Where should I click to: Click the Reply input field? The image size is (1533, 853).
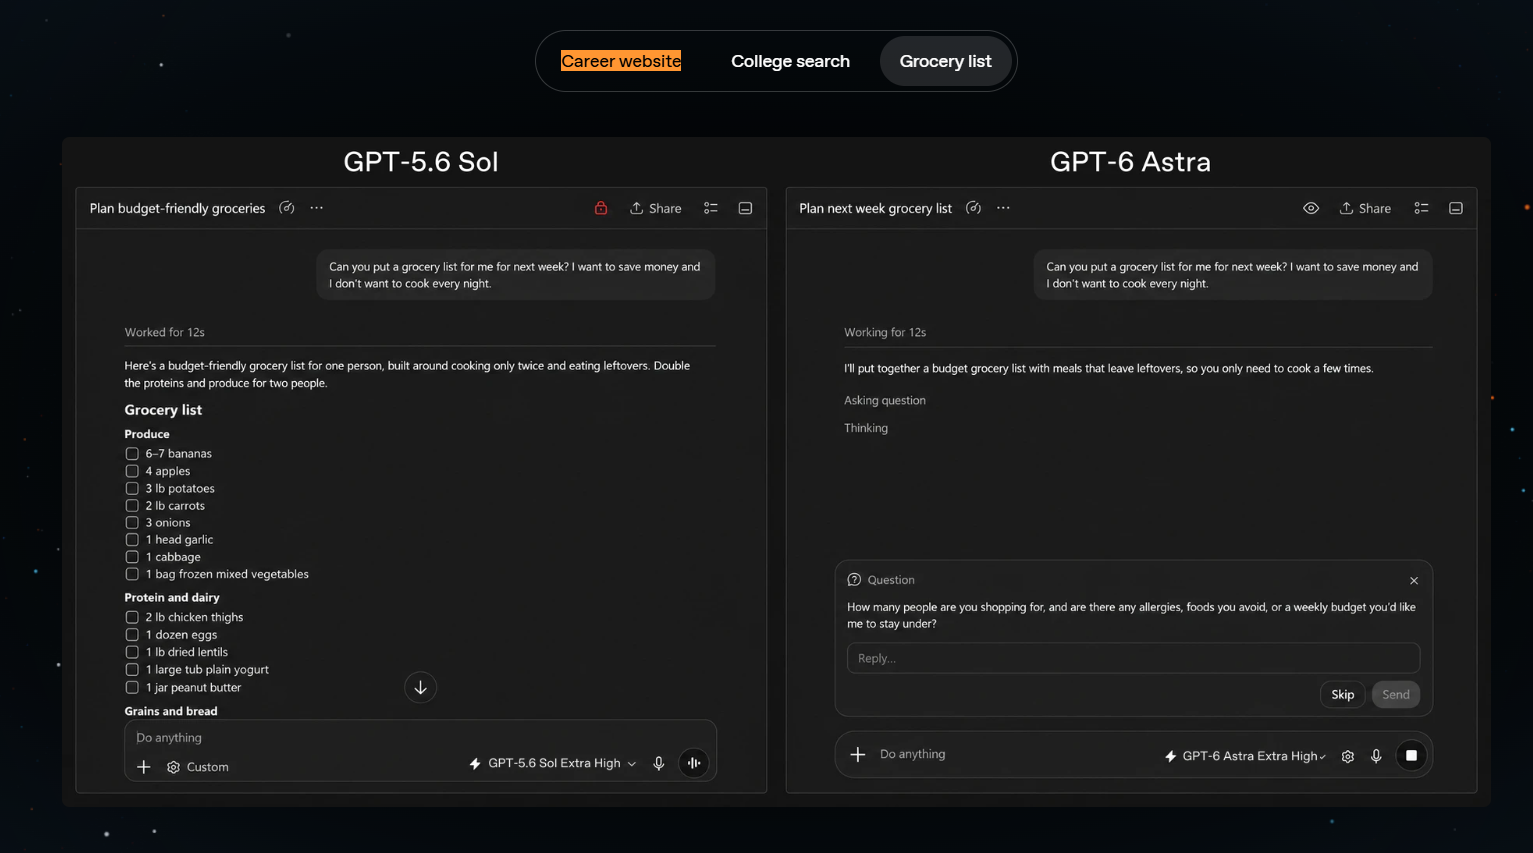pos(1133,658)
